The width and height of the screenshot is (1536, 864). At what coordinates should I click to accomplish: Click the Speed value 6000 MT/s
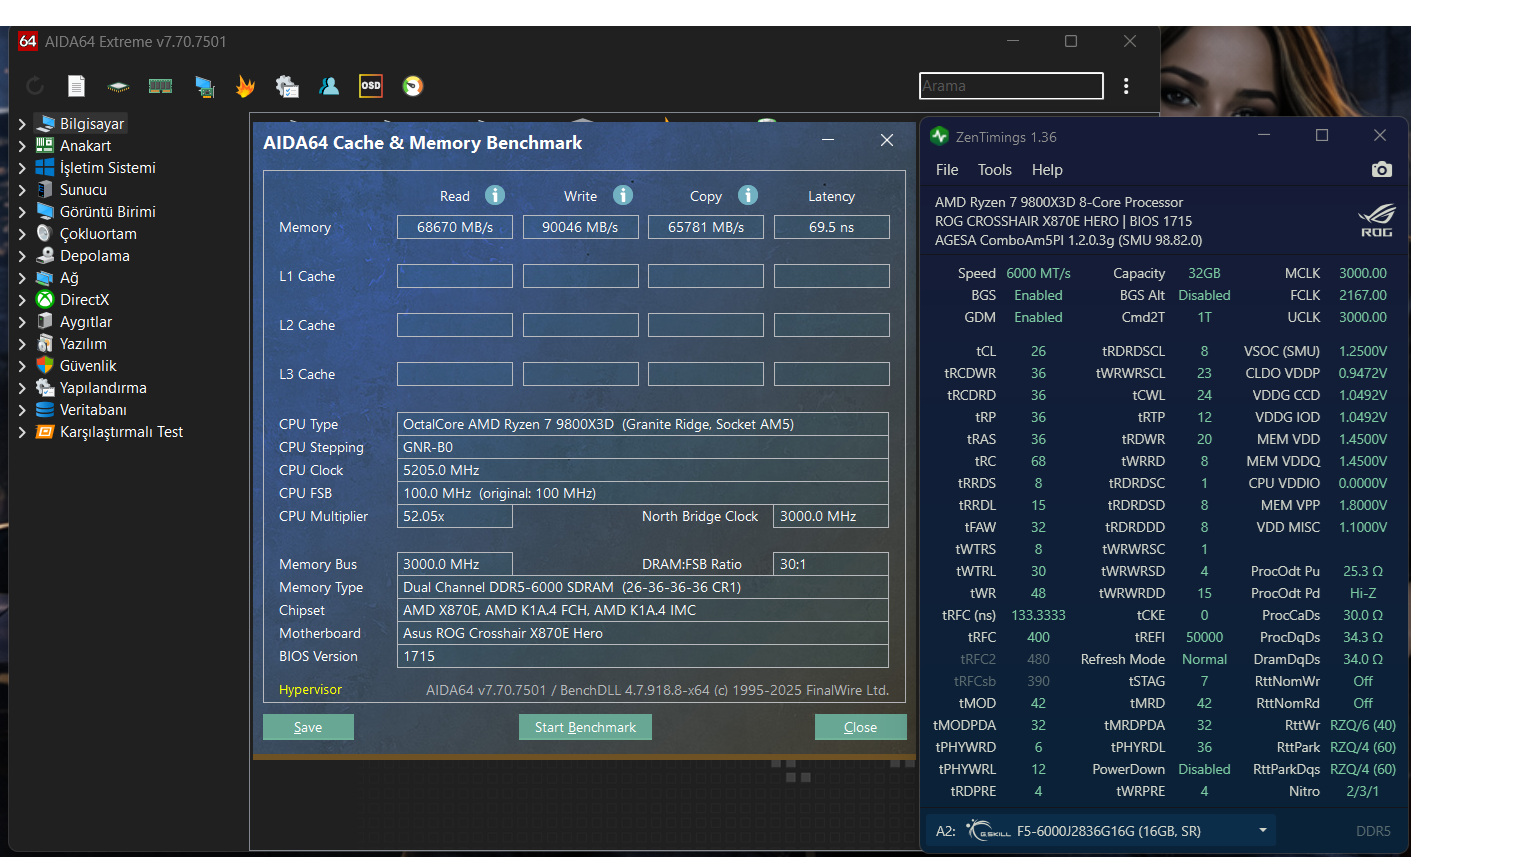click(1038, 273)
